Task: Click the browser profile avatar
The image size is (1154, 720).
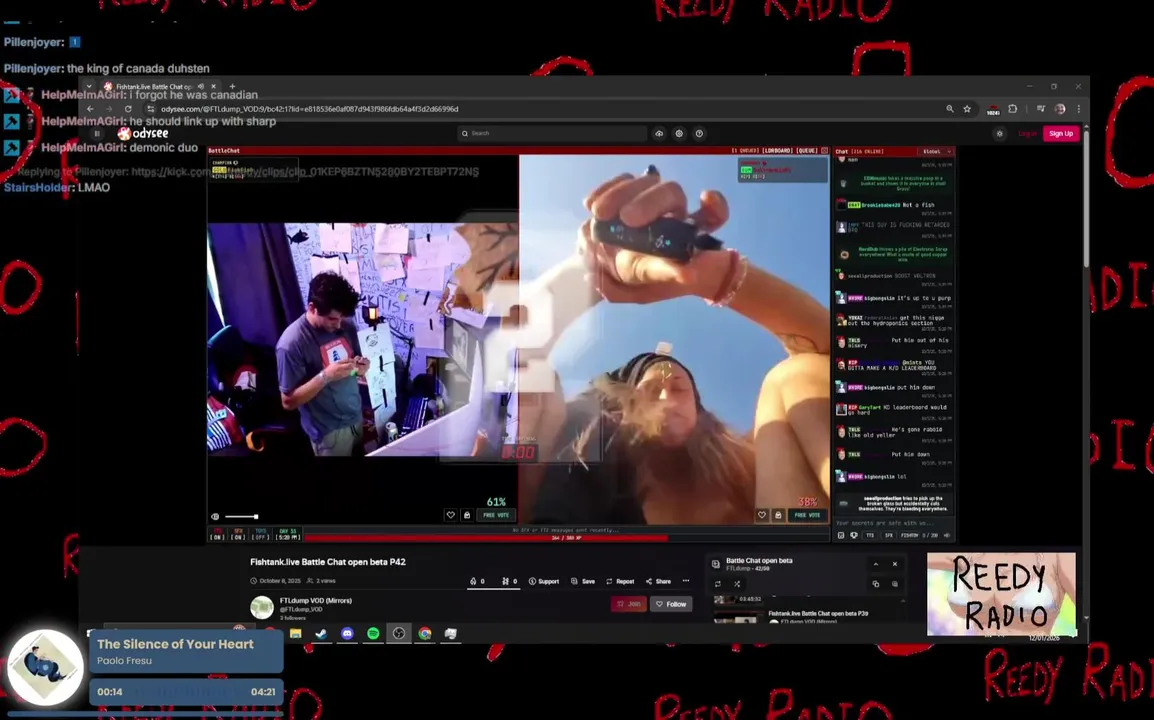Action: click(x=1060, y=109)
